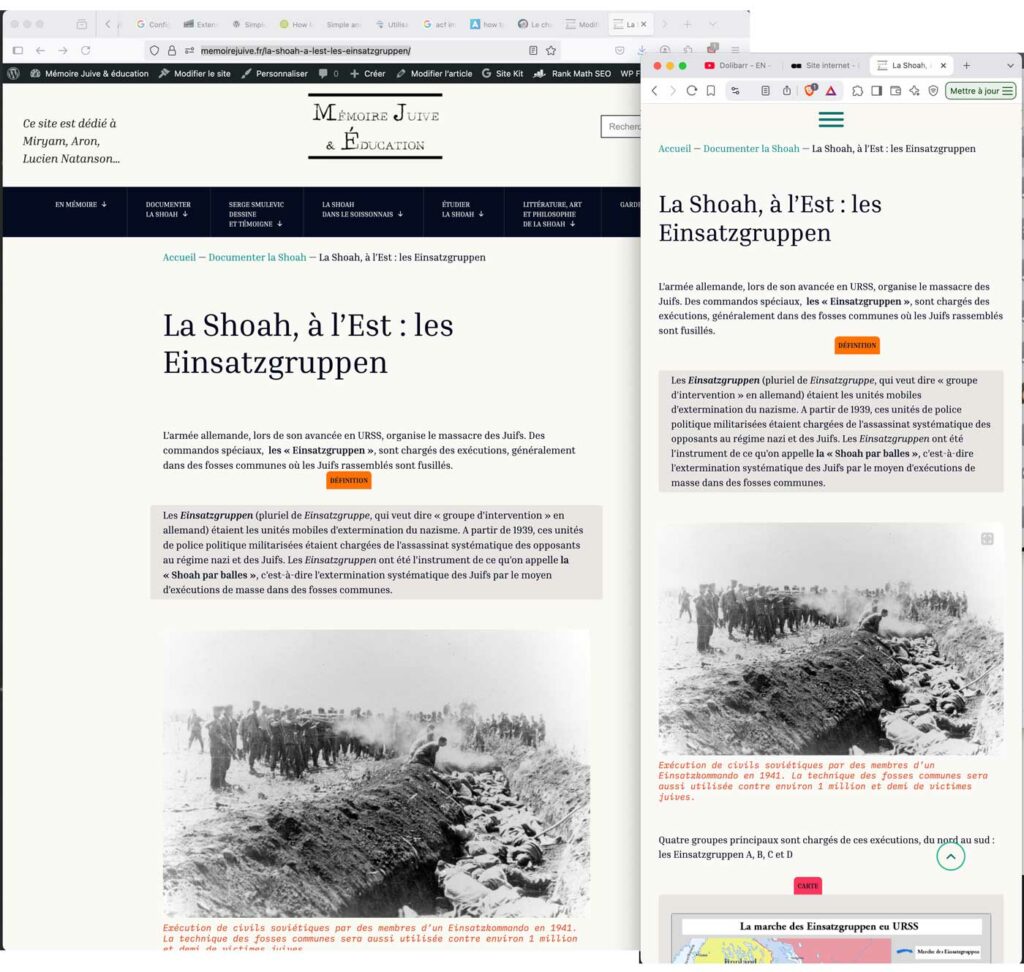
Task: Toggle image fullscreen icon on photo
Action: pos(987,538)
